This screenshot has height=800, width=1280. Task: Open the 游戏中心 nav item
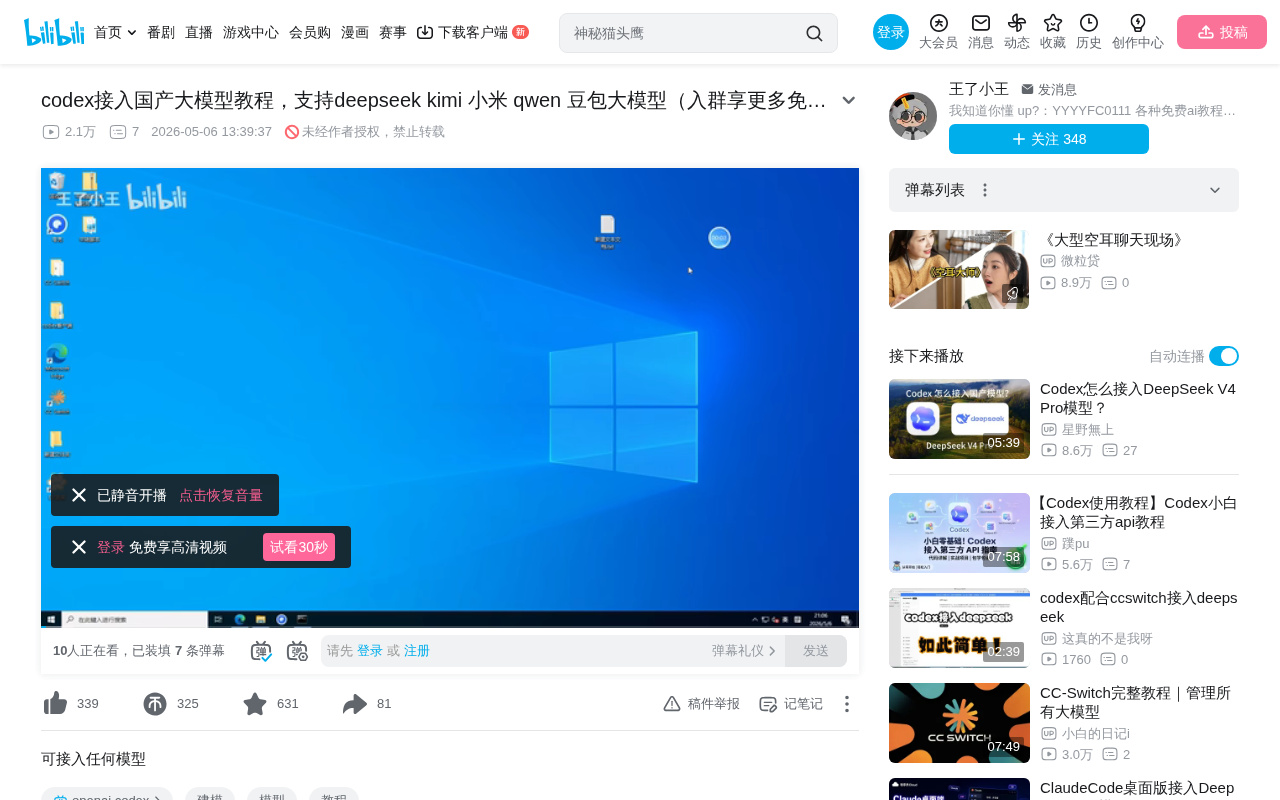[x=251, y=32]
